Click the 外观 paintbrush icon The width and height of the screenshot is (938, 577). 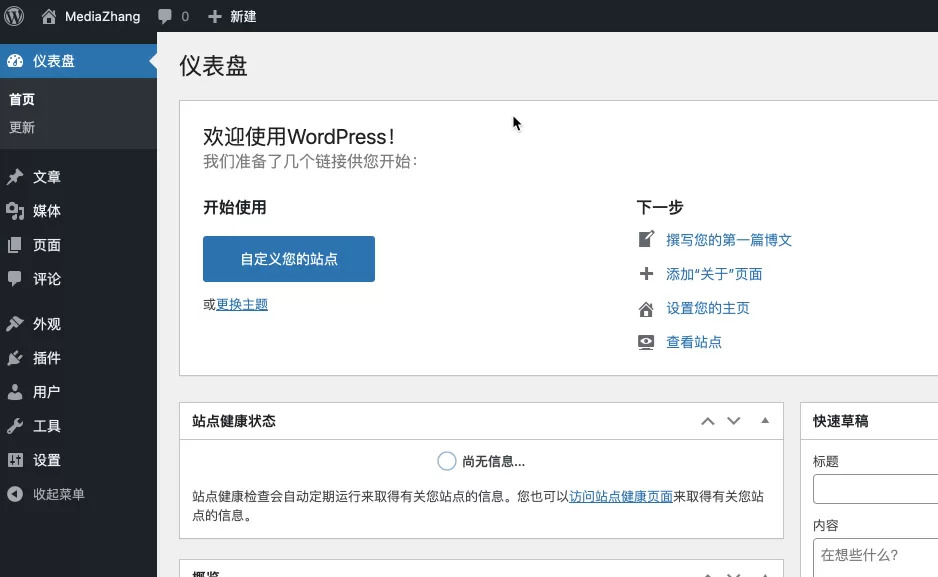(x=15, y=323)
